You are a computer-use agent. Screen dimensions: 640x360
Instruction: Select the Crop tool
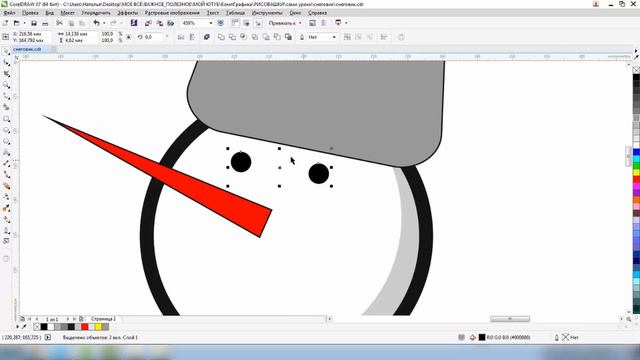pos(6,74)
